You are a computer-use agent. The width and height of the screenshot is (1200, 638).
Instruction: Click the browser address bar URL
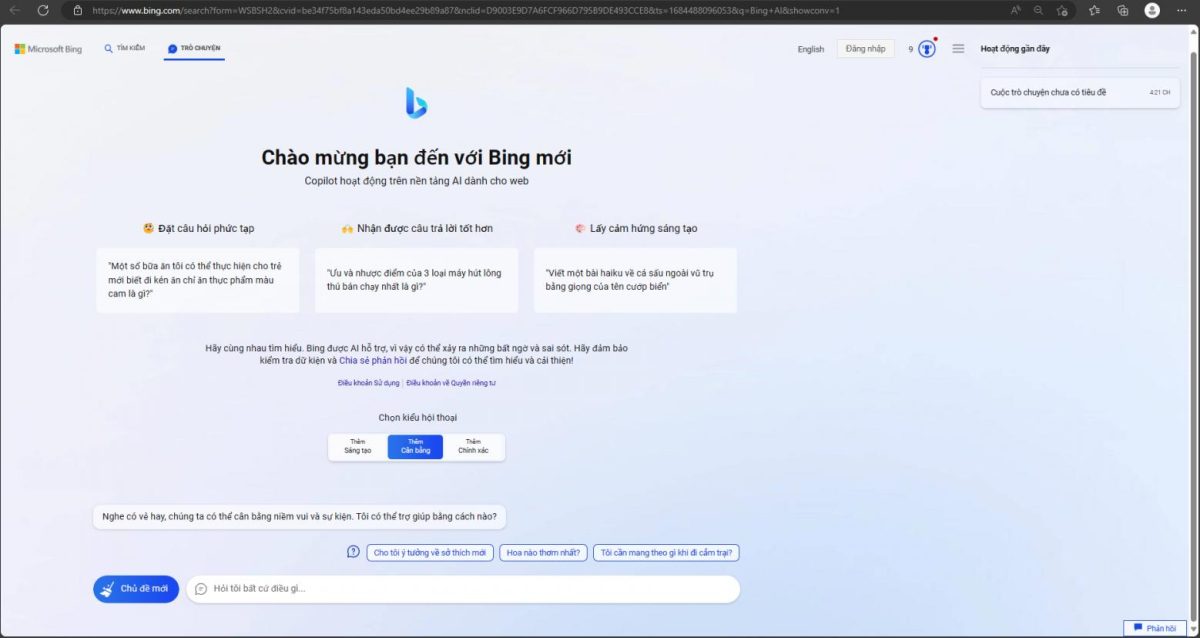pyautogui.click(x=465, y=10)
